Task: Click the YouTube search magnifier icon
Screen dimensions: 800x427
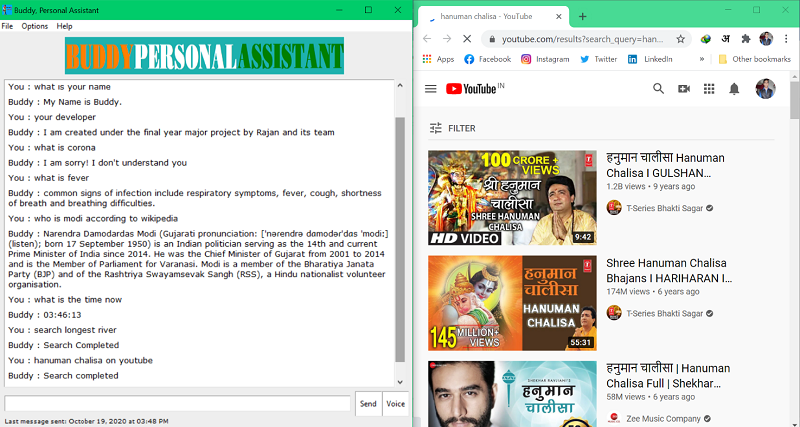Action: [x=658, y=89]
